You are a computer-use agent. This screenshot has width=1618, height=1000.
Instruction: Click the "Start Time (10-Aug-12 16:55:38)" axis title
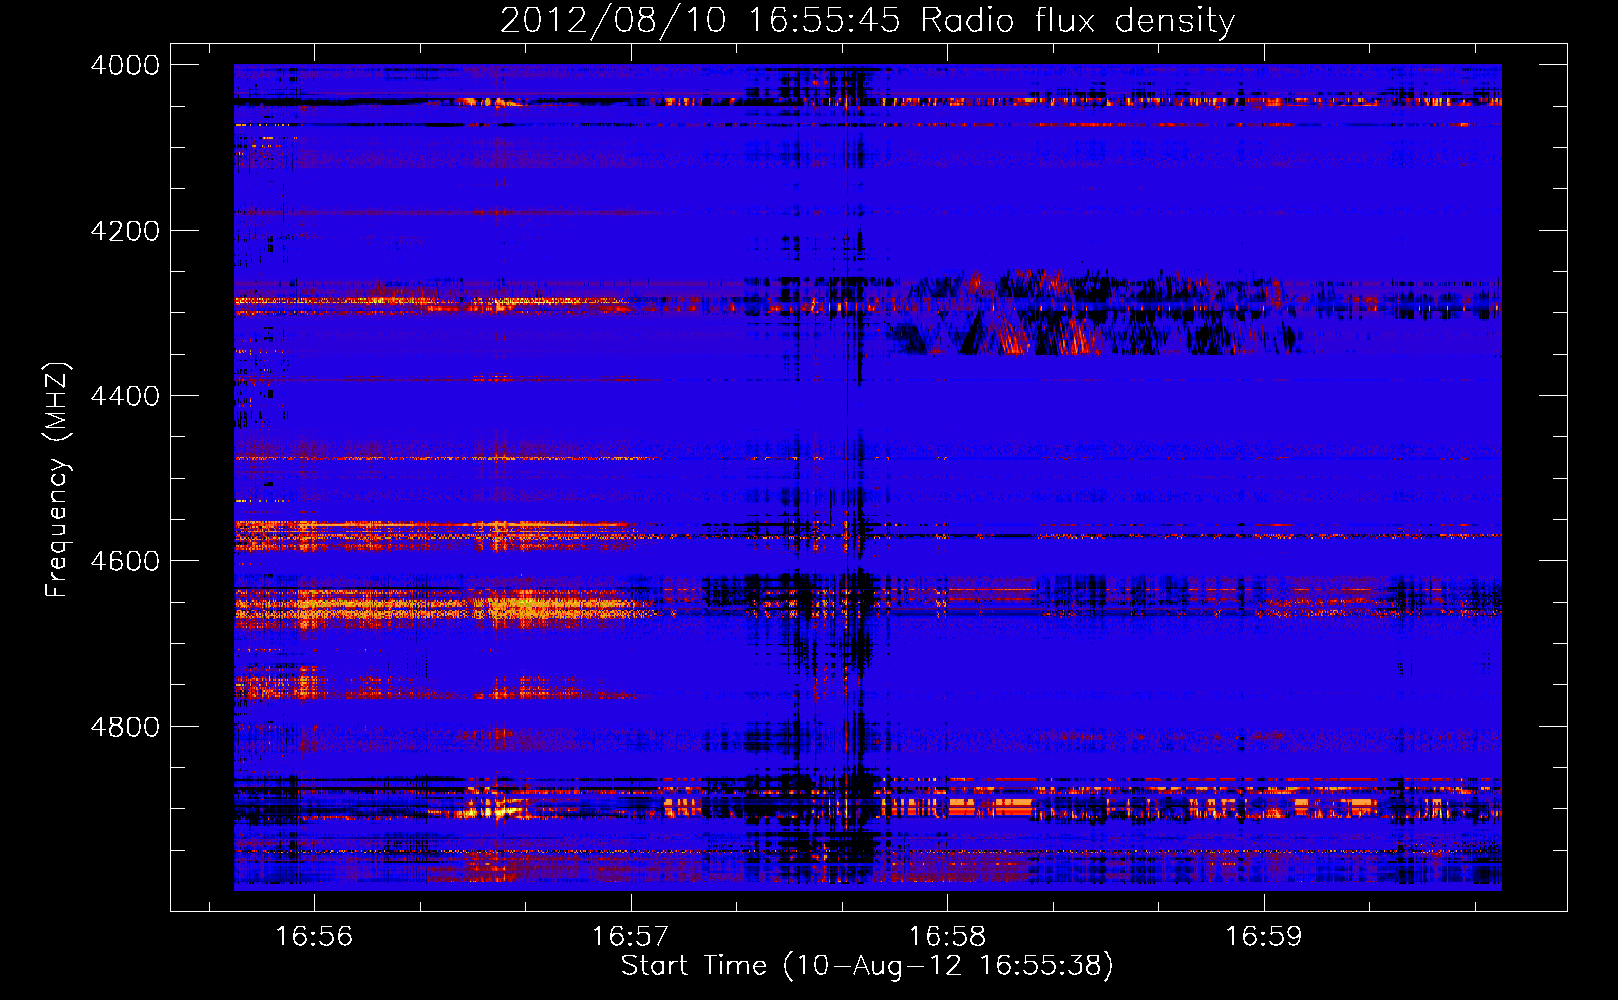click(867, 966)
